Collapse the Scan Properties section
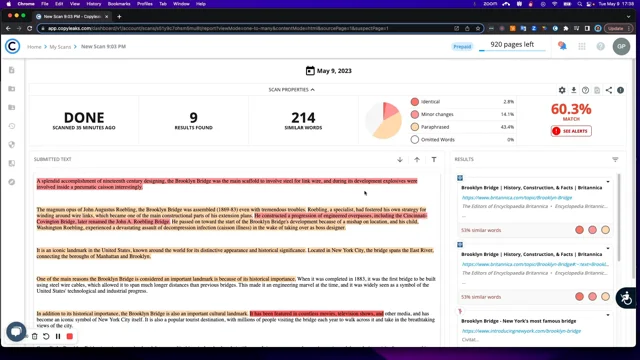 click(x=291, y=89)
